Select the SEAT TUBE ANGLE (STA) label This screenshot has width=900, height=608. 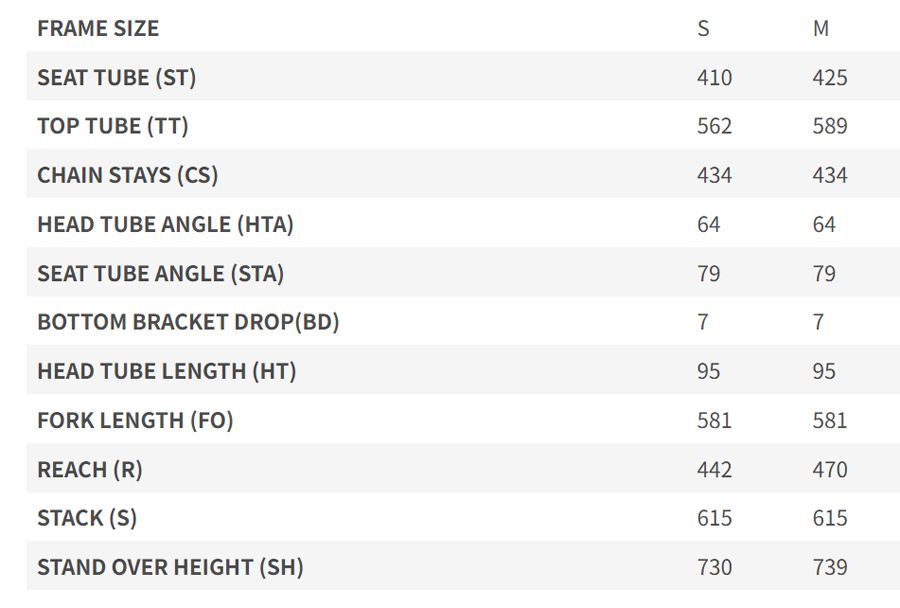(x=161, y=273)
